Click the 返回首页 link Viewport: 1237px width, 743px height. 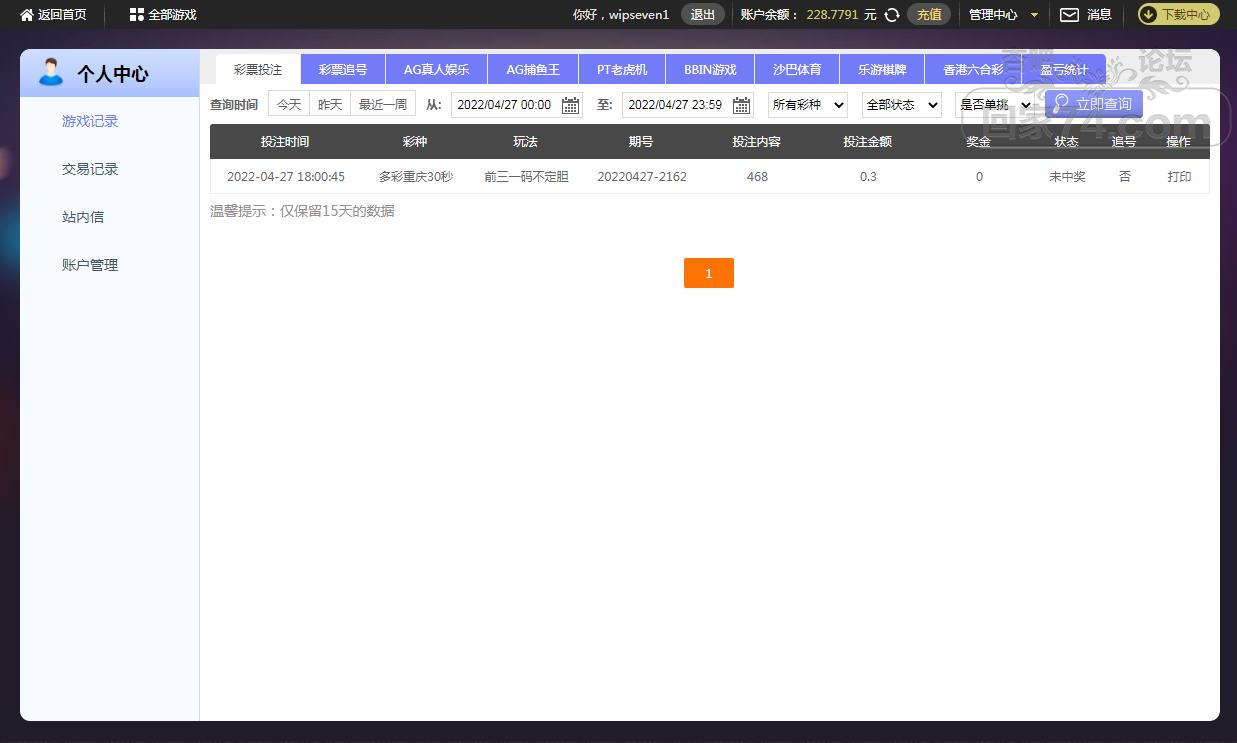pos(62,15)
